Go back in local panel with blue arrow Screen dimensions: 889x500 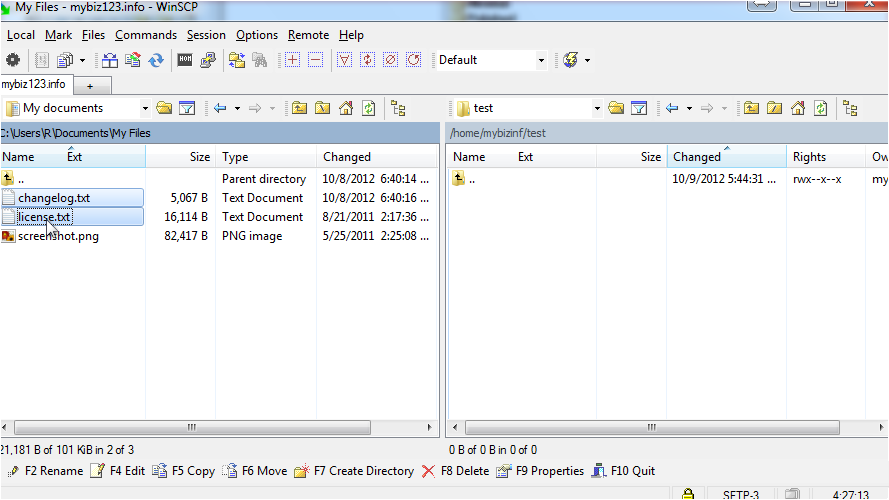(221, 108)
